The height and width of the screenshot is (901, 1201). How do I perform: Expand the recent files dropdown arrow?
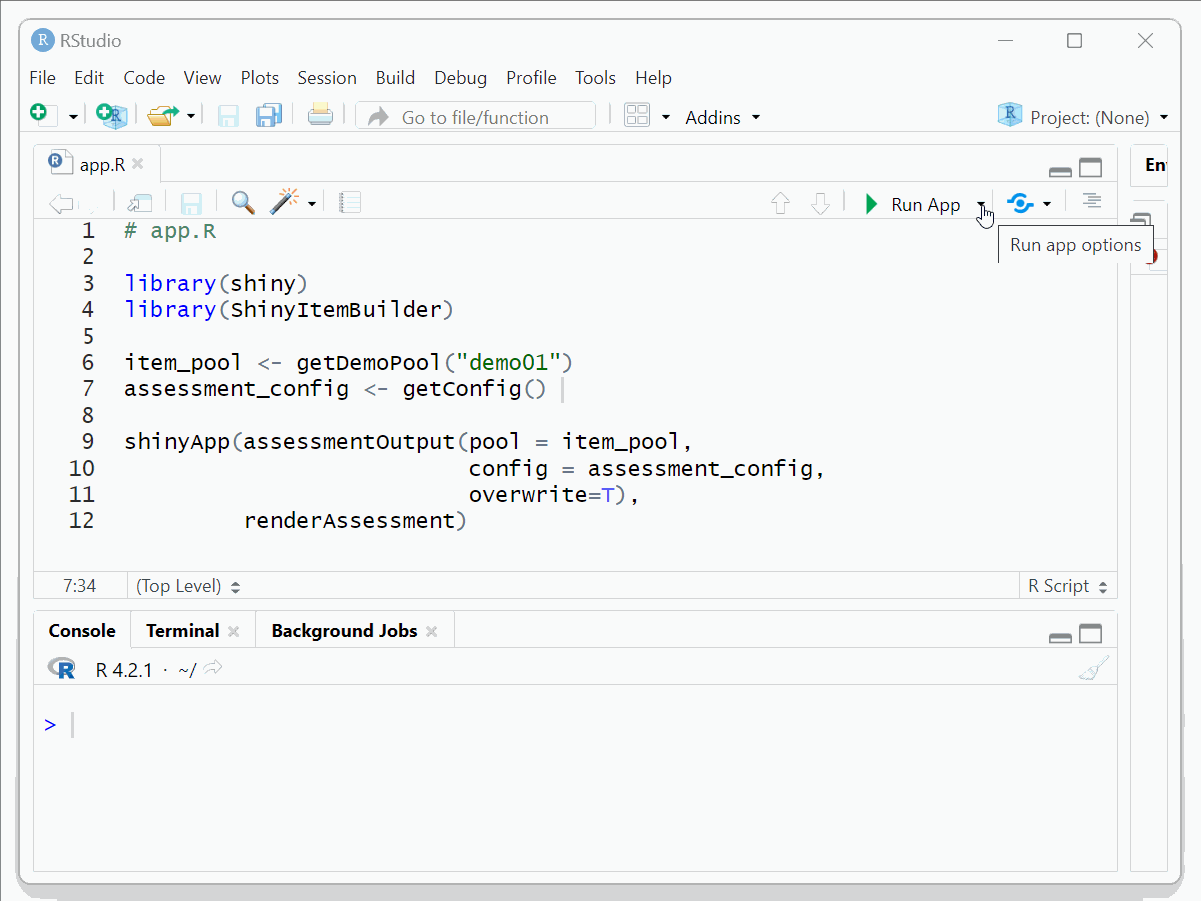tap(191, 117)
